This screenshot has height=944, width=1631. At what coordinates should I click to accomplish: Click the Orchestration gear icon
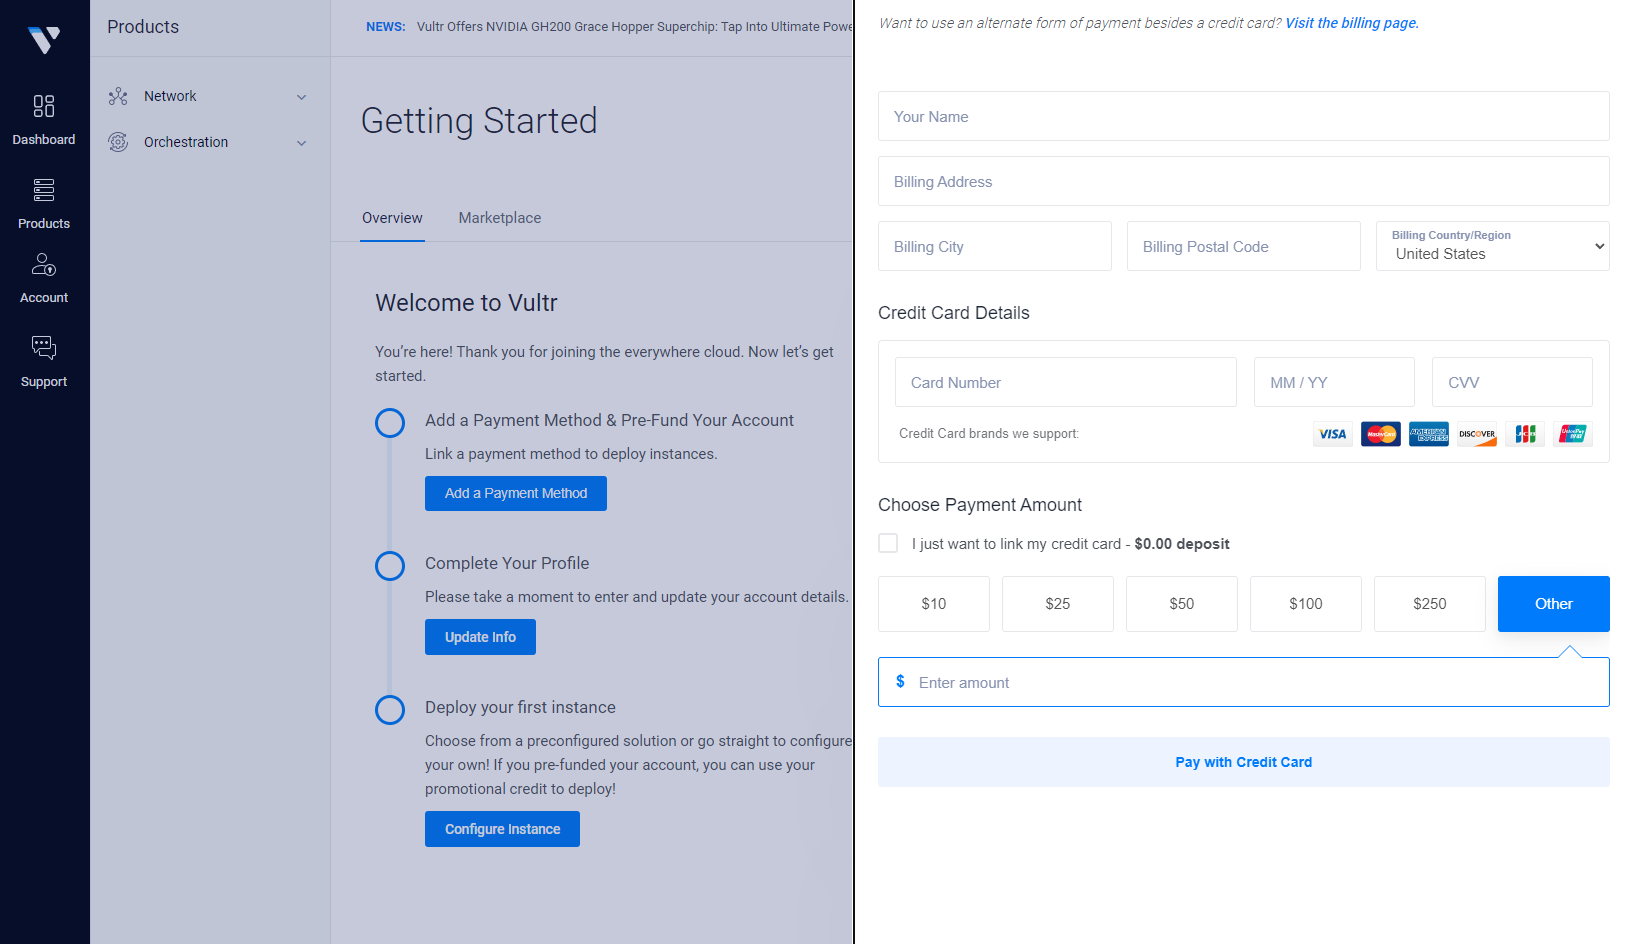118,142
